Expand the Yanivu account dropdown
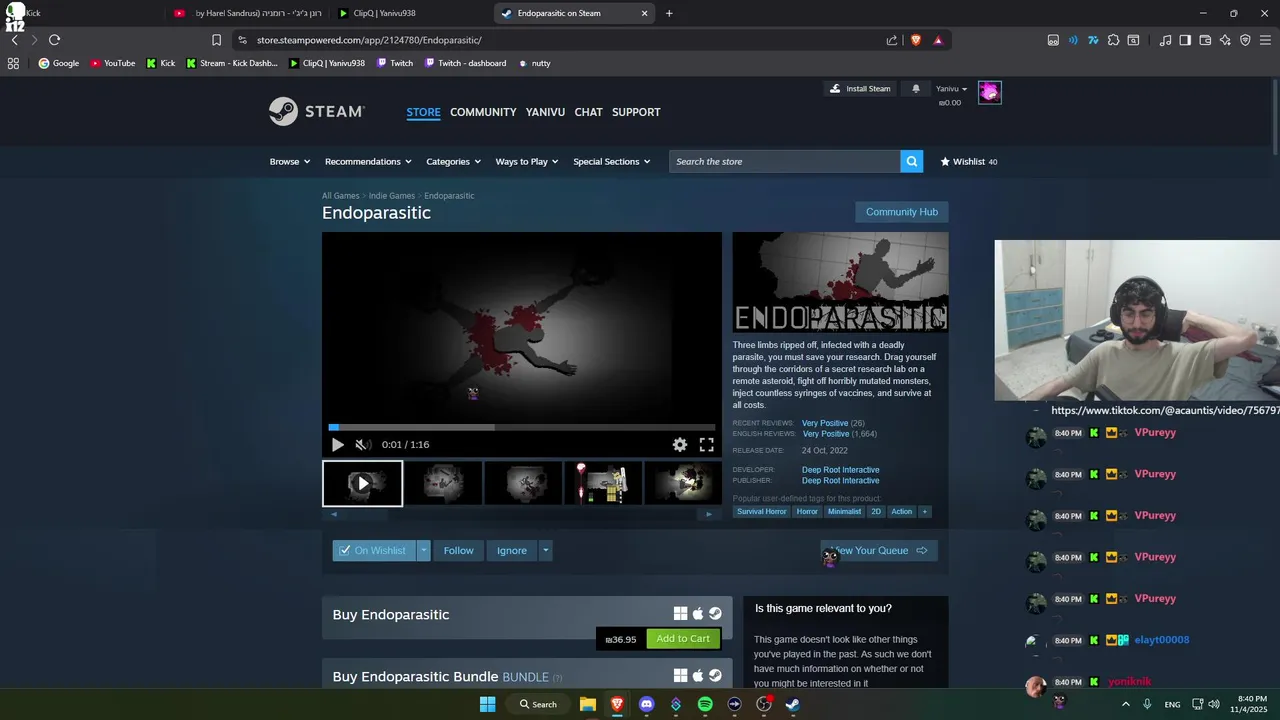1280x720 pixels. (951, 89)
